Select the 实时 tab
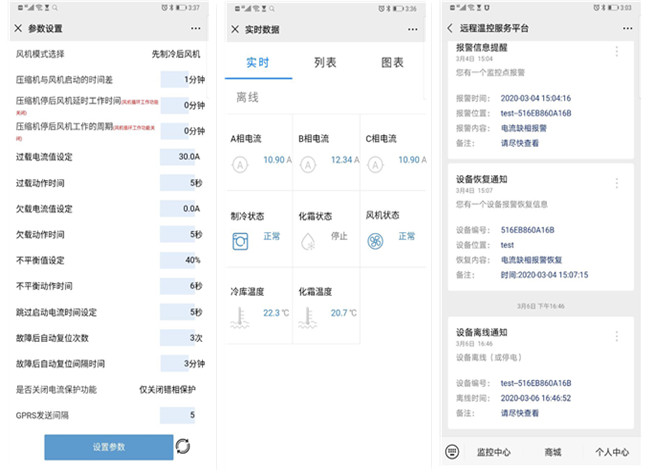Screen dimensions: 649x473 click(x=258, y=62)
